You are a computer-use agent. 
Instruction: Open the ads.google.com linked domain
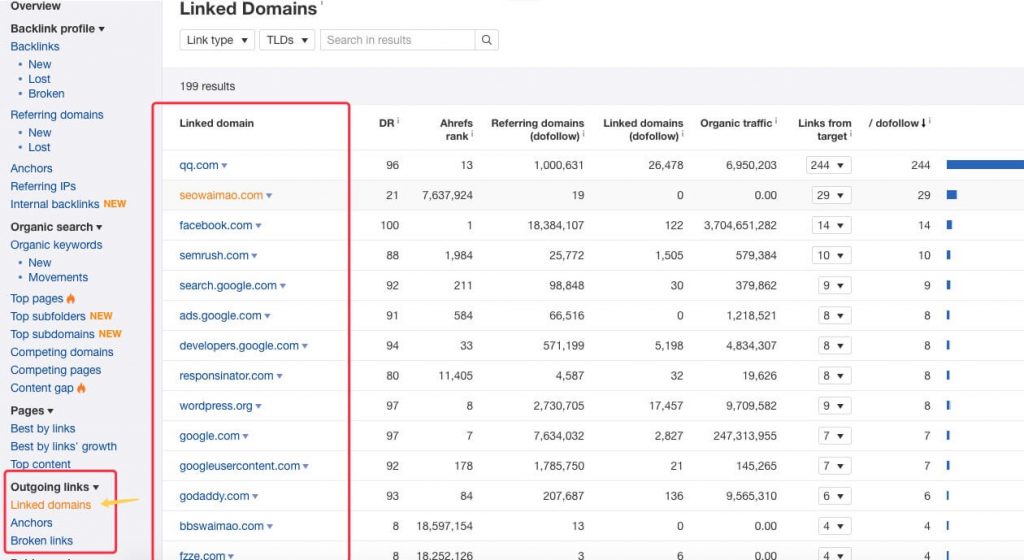click(220, 315)
